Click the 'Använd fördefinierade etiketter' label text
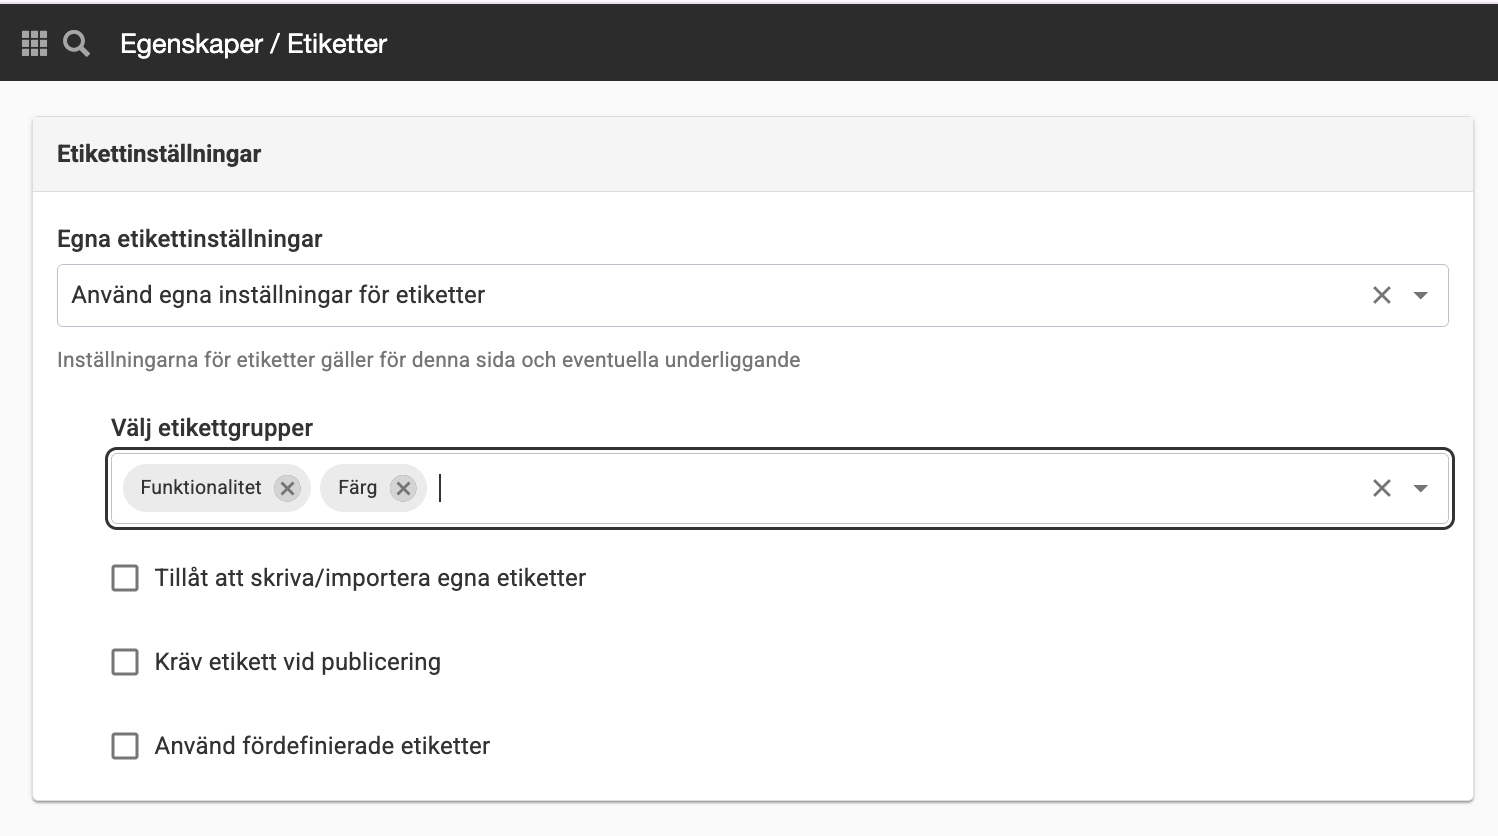Viewport: 1498px width, 836px height. pyautogui.click(x=322, y=746)
